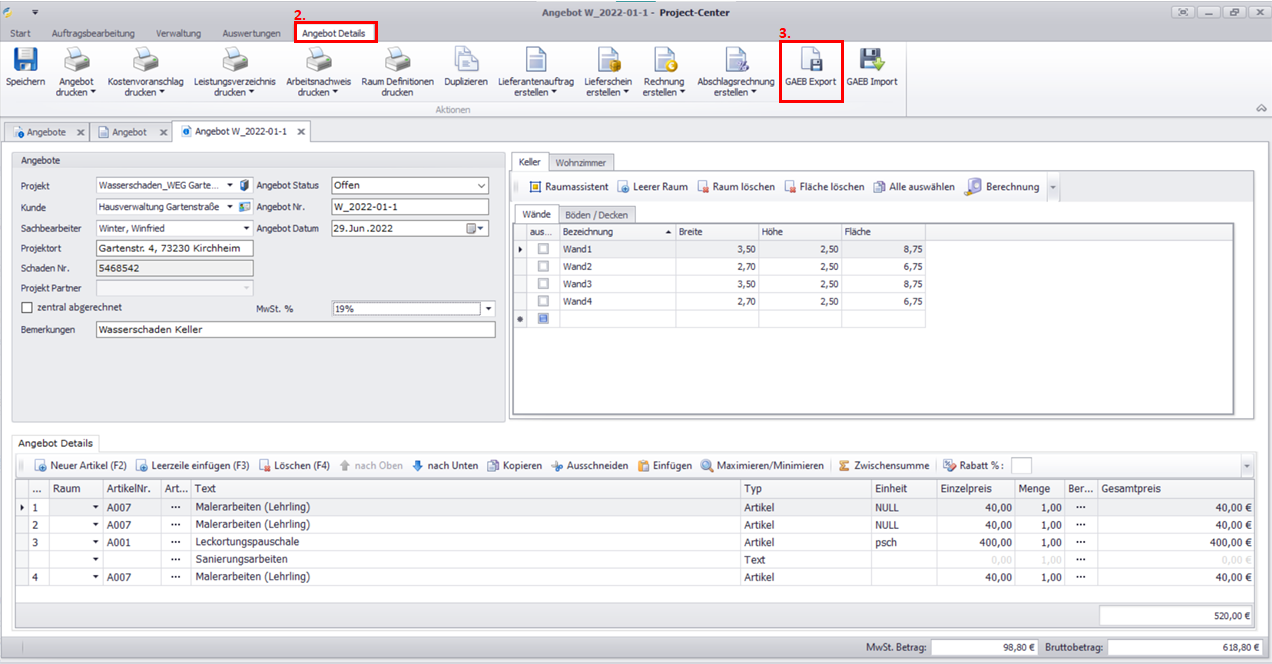Click Raum Definitionen drucken icon
The image size is (1272, 664).
coord(397,60)
